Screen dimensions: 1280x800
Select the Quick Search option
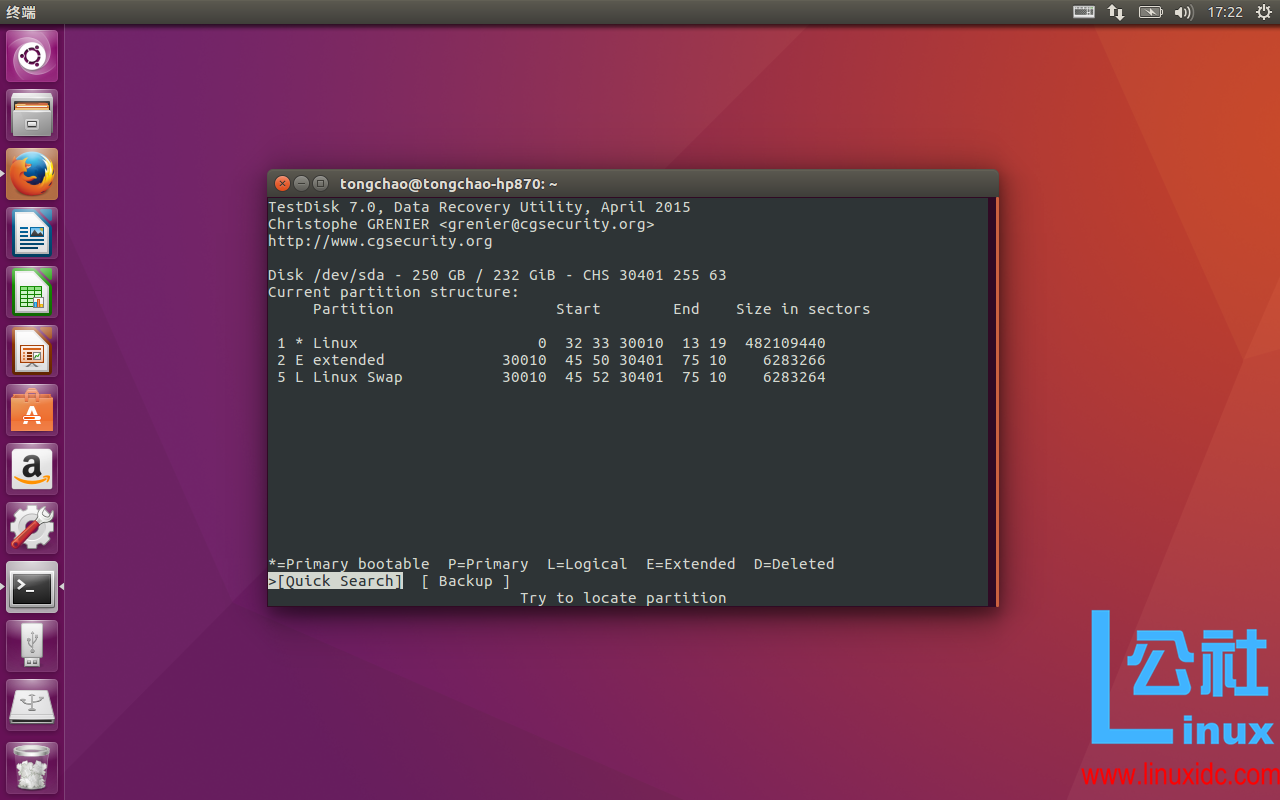(335, 581)
